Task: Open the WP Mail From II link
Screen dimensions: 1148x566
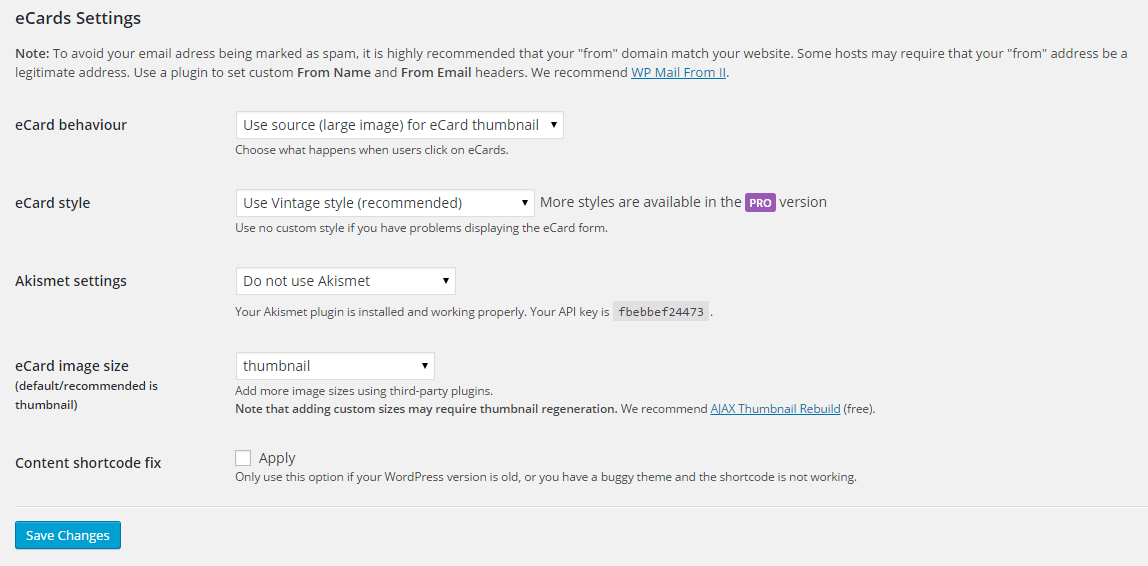Action: click(678, 73)
